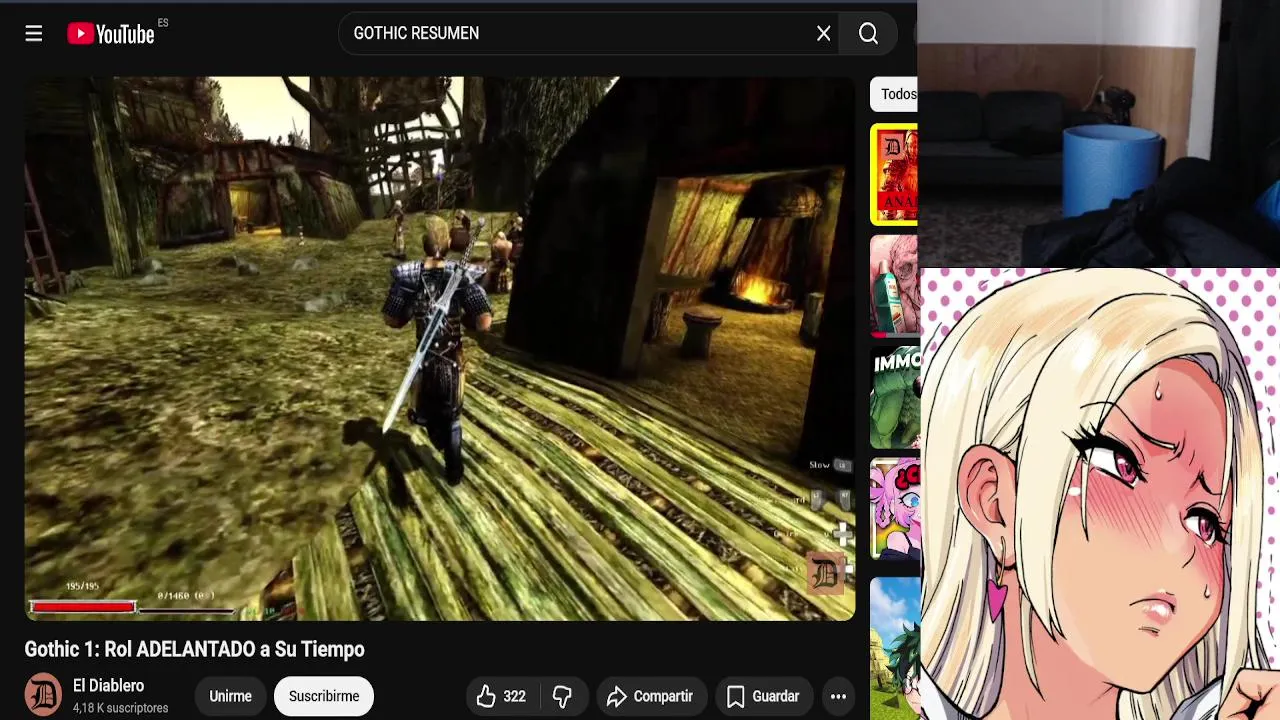Screen dimensions: 1280x720
Task: Open El Diablero channel avatar
Action: pos(43,695)
